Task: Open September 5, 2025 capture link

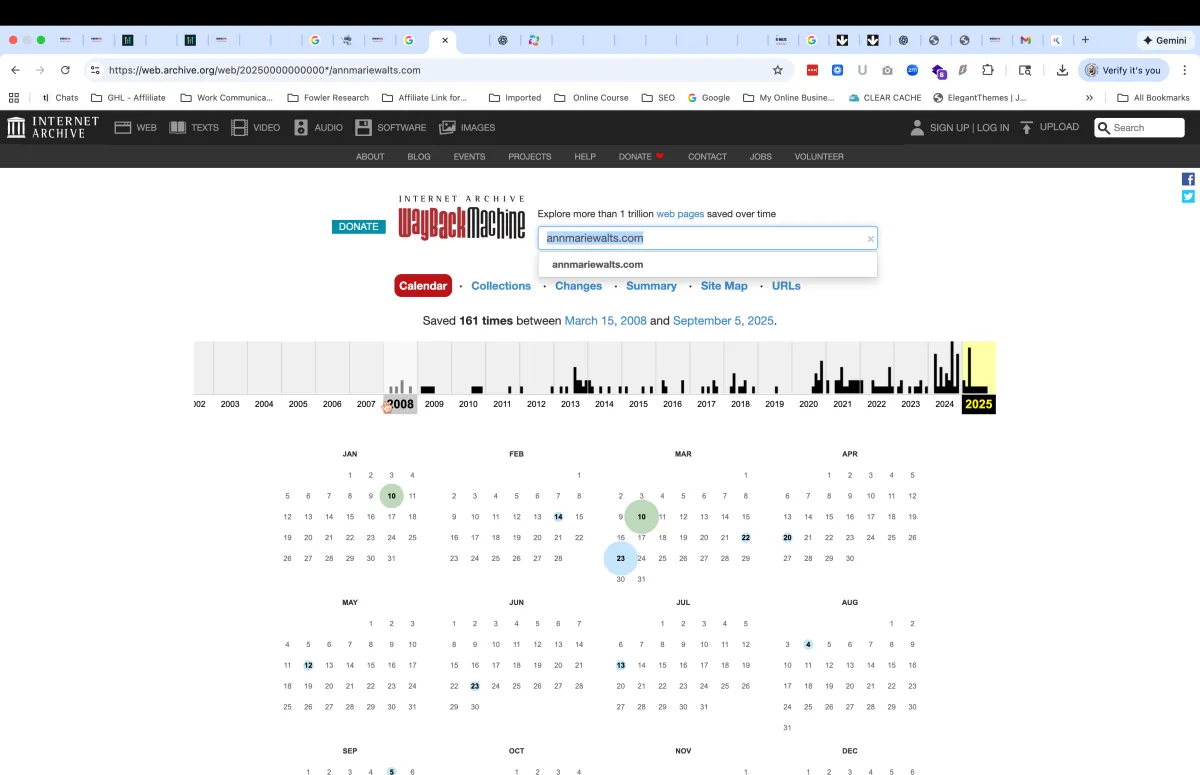Action: [x=723, y=321]
